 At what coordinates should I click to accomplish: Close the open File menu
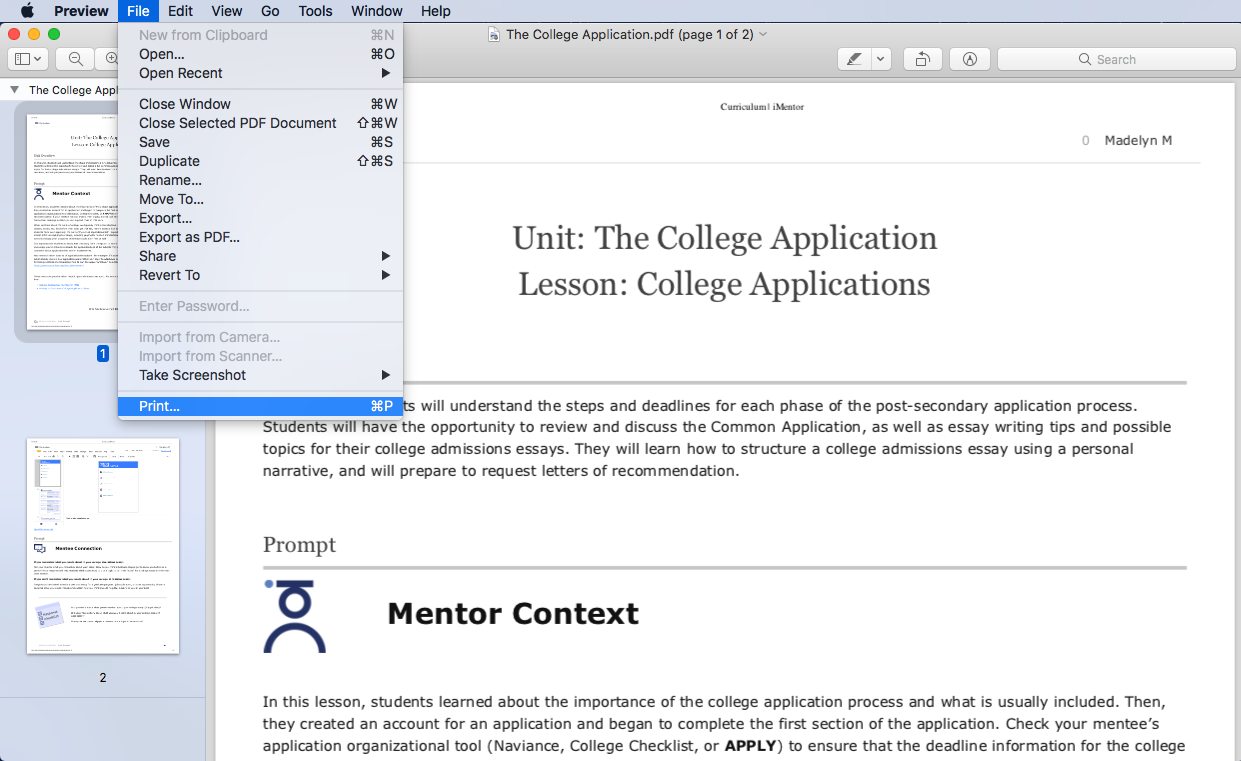pyautogui.click(x=138, y=11)
